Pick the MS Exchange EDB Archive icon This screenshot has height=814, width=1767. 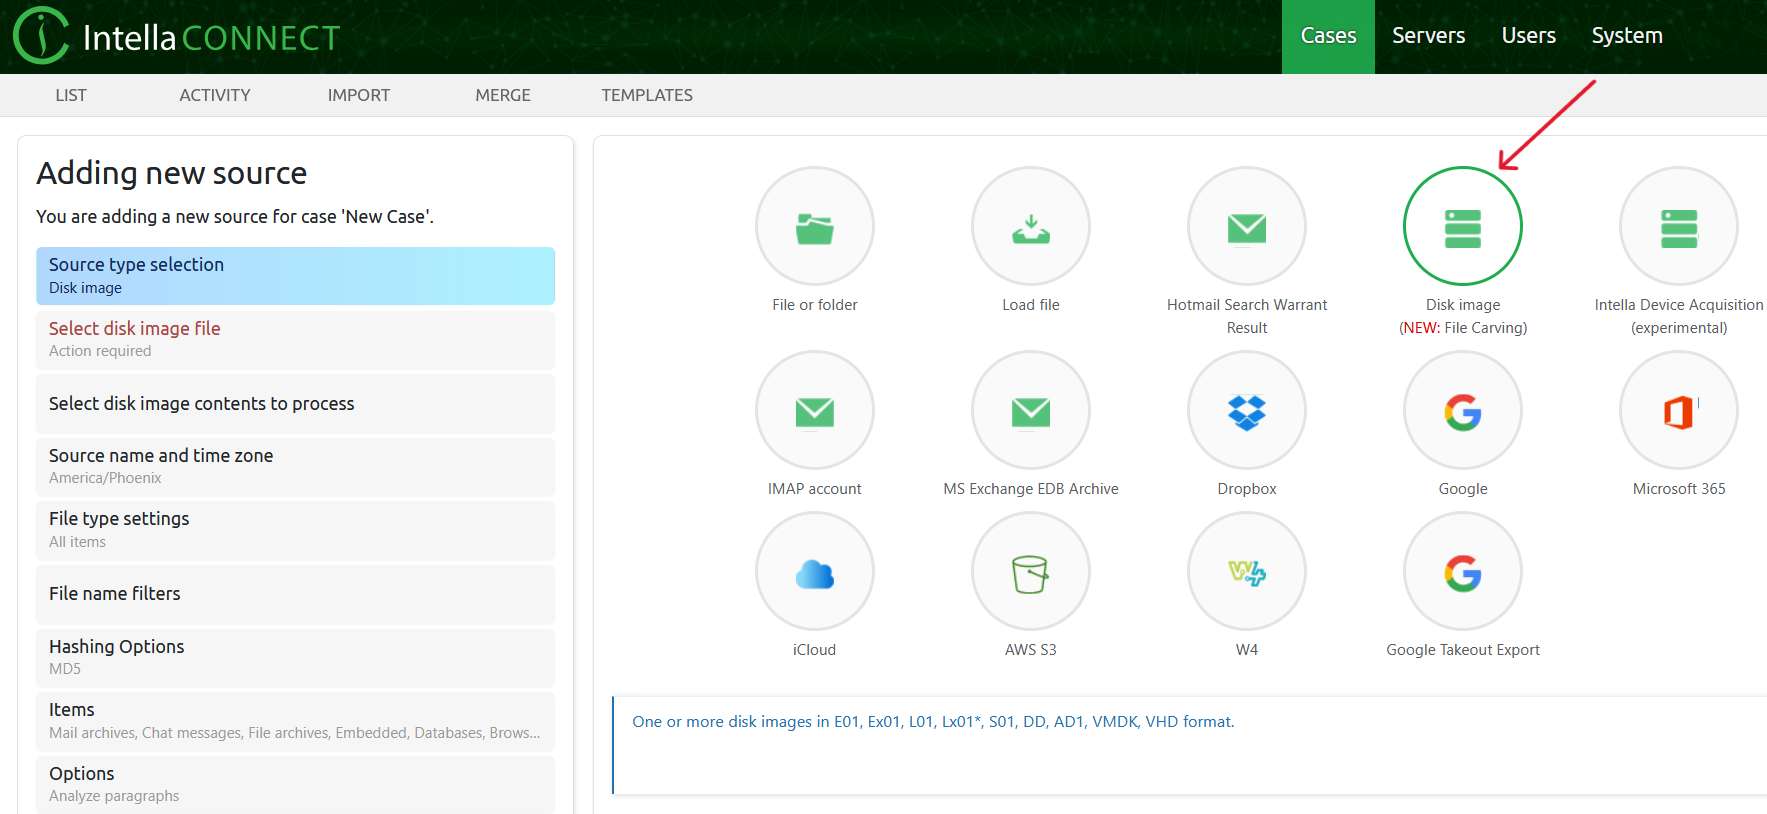click(x=1030, y=411)
